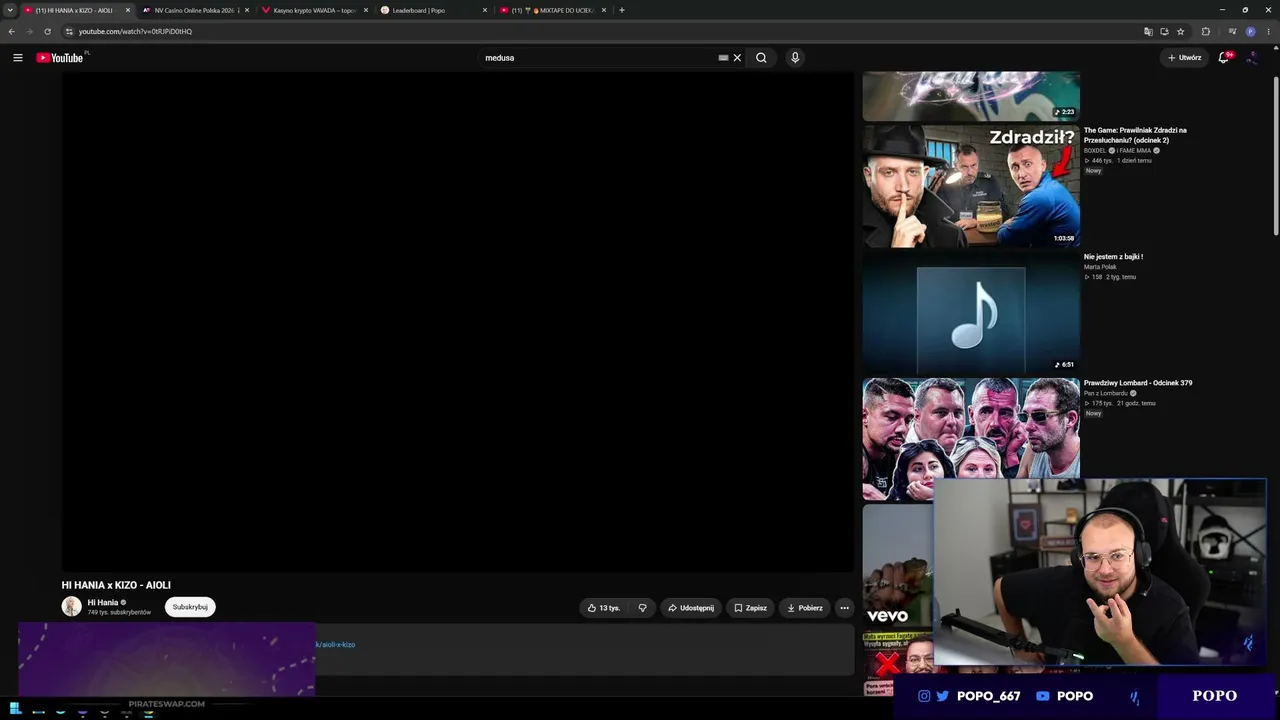Open the YouTube guide hamburger menu
Viewport: 1280px width, 720px height.
click(x=17, y=58)
